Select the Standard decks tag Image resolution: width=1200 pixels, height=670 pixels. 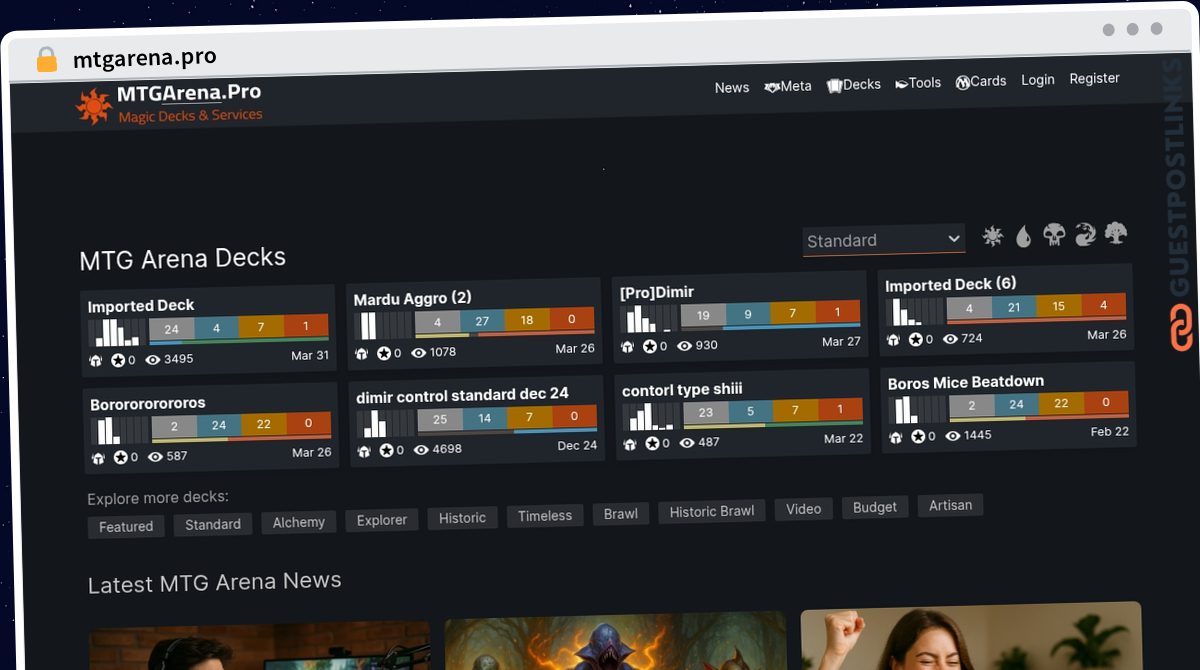click(213, 525)
